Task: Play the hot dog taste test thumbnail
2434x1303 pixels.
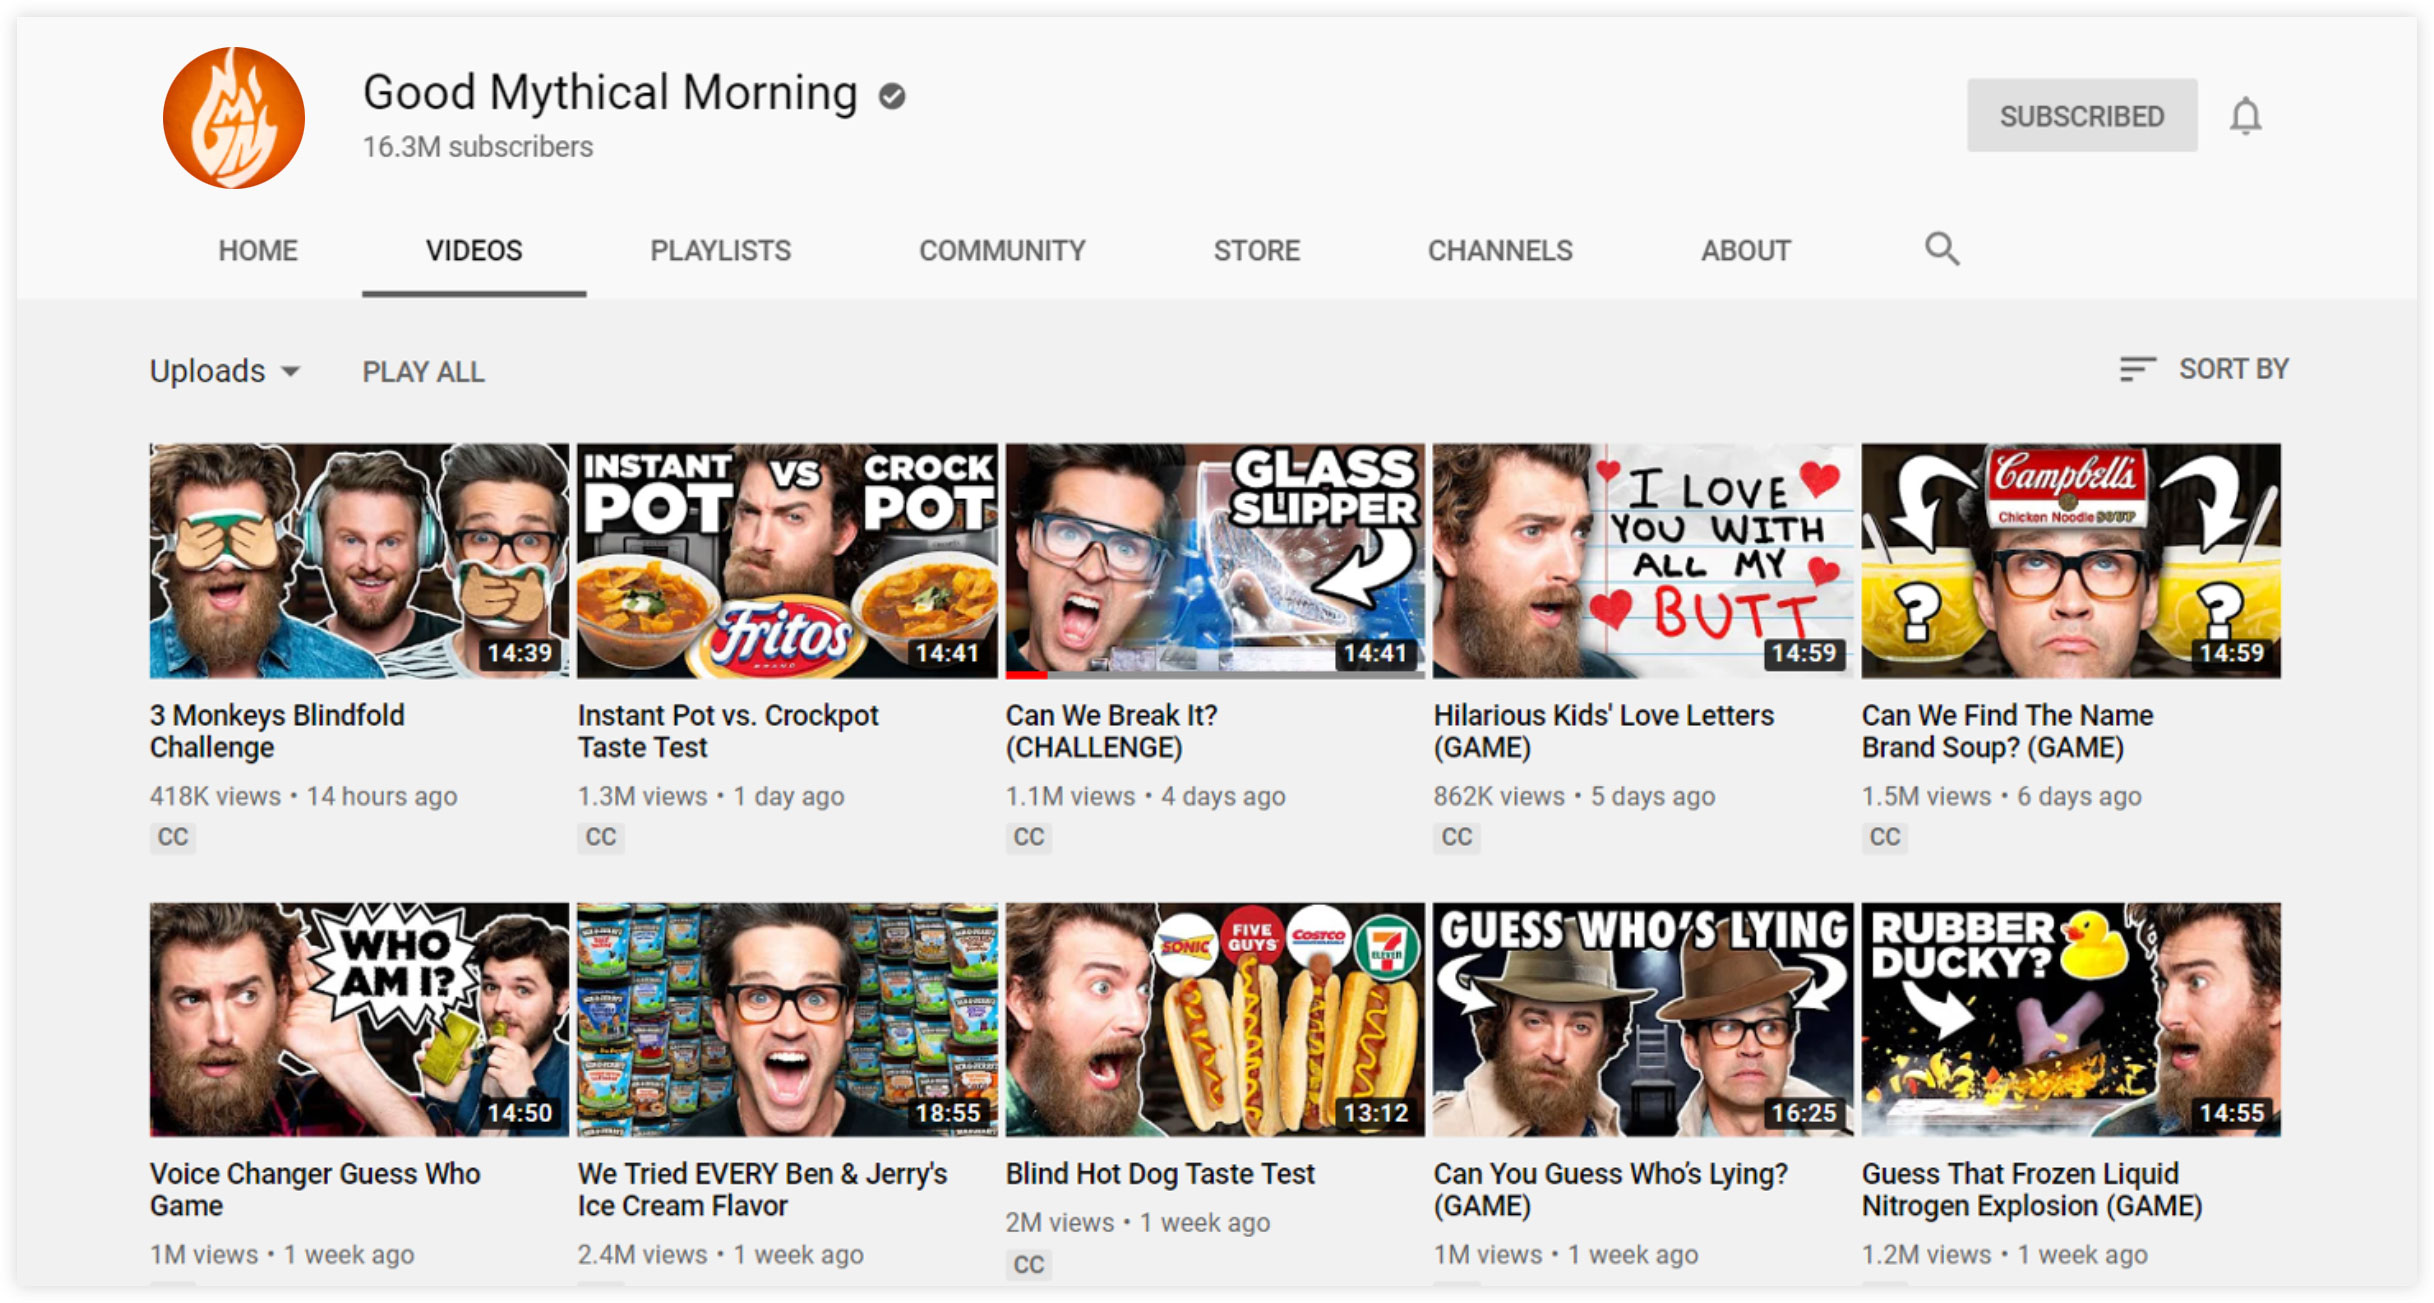Action: click(1215, 1020)
